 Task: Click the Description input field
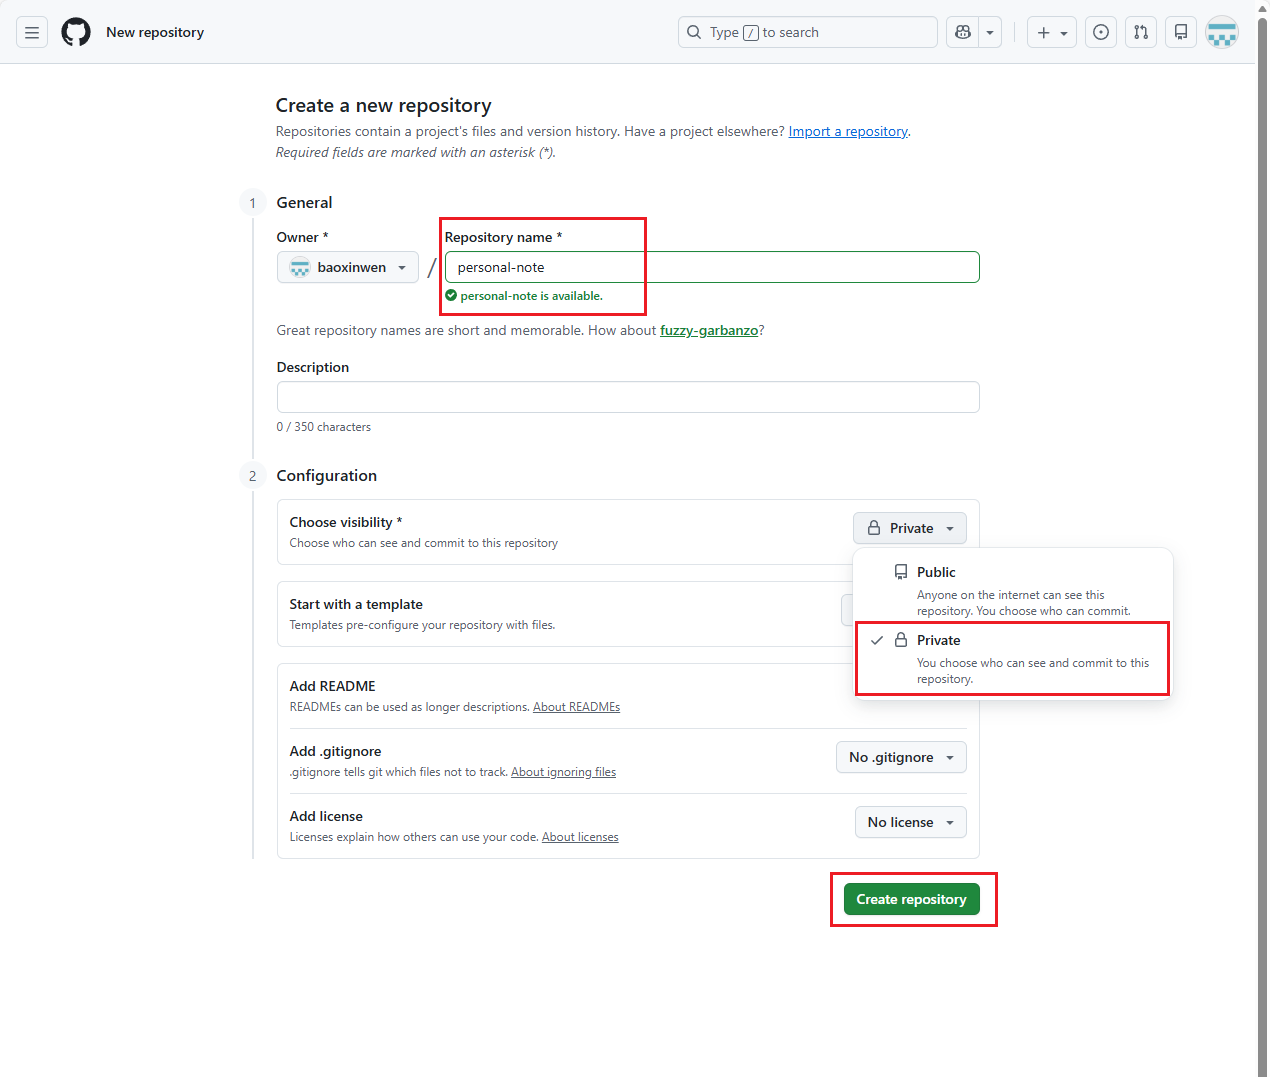(x=627, y=397)
